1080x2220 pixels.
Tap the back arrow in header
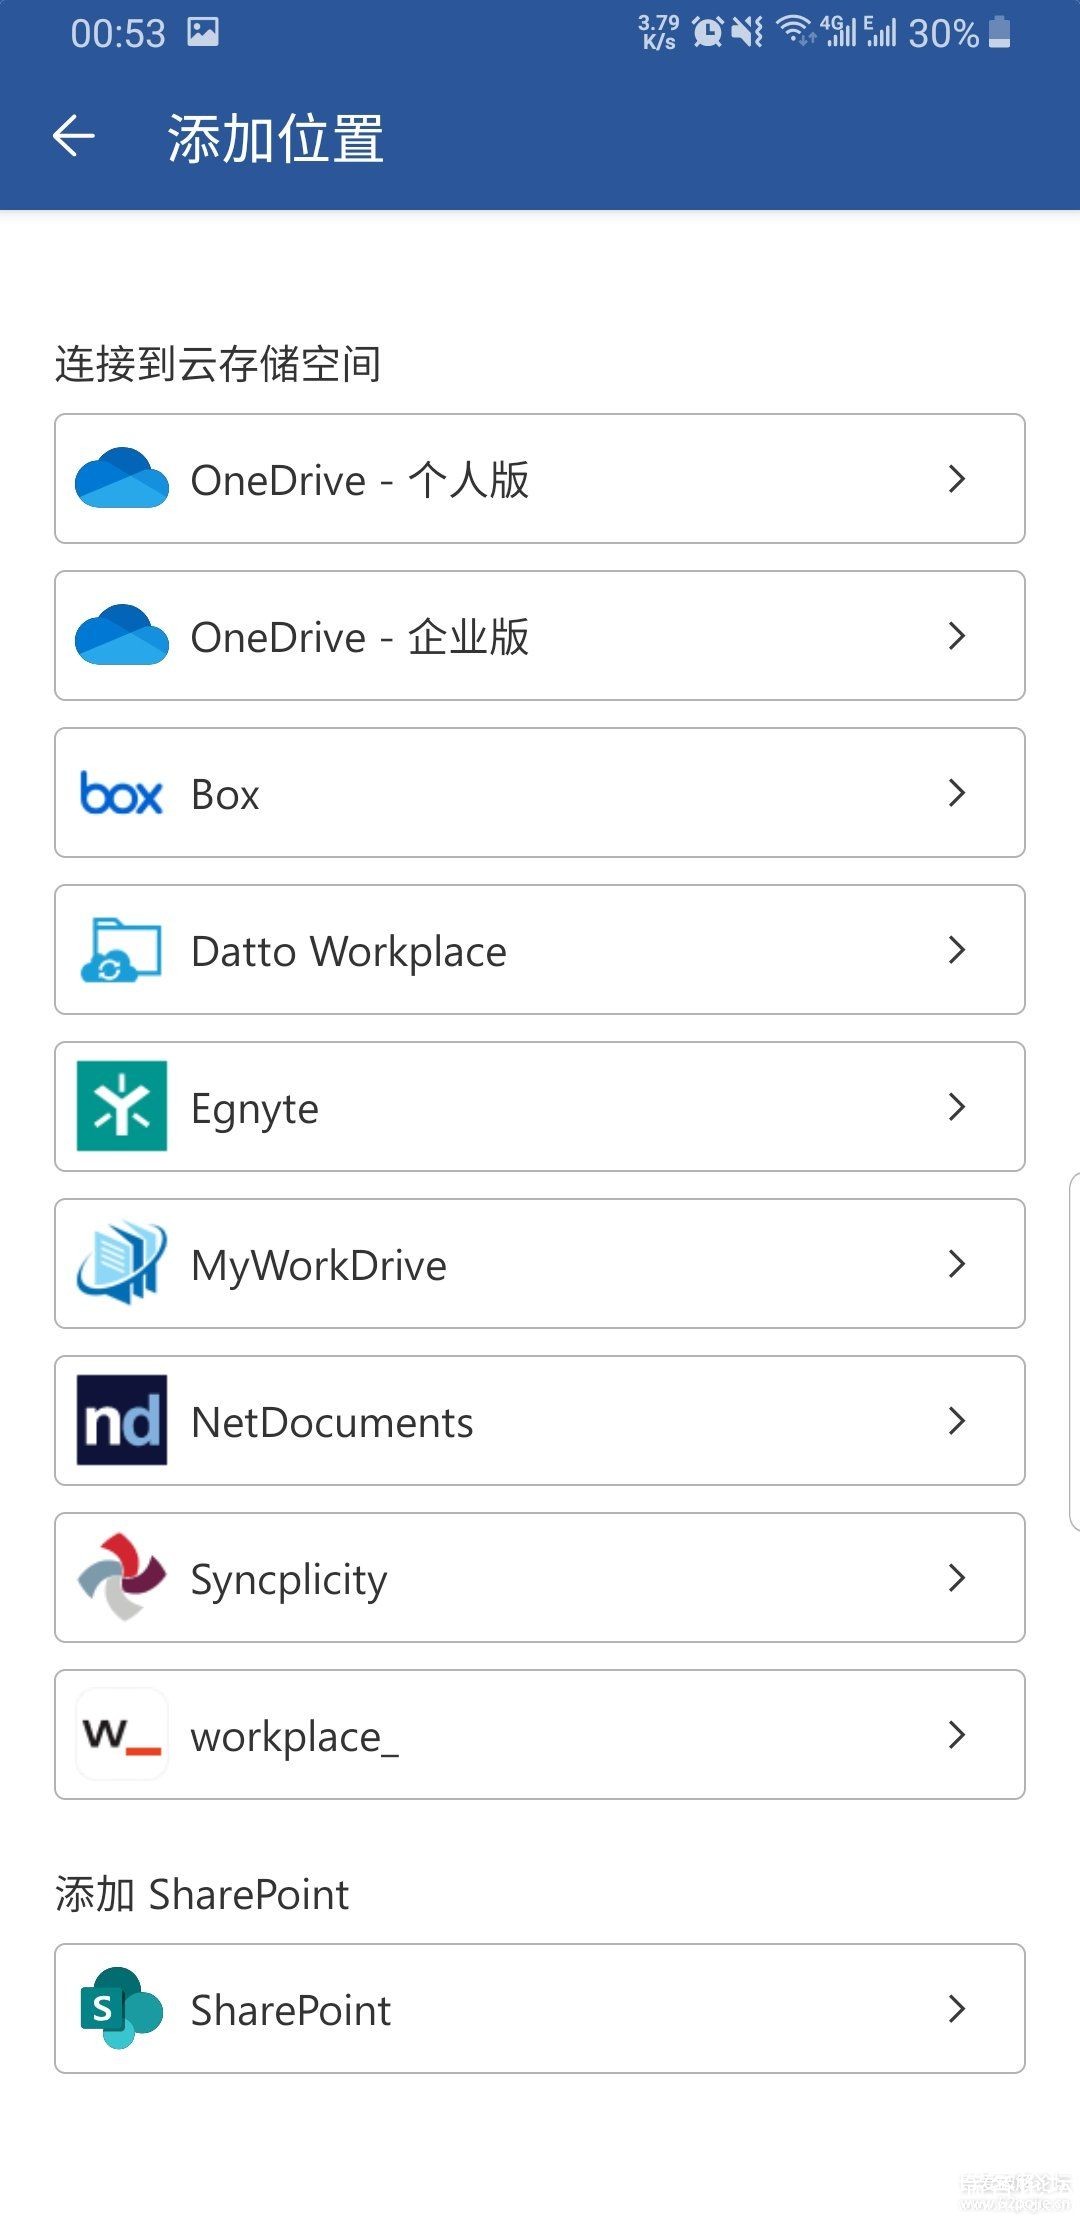tap(73, 136)
